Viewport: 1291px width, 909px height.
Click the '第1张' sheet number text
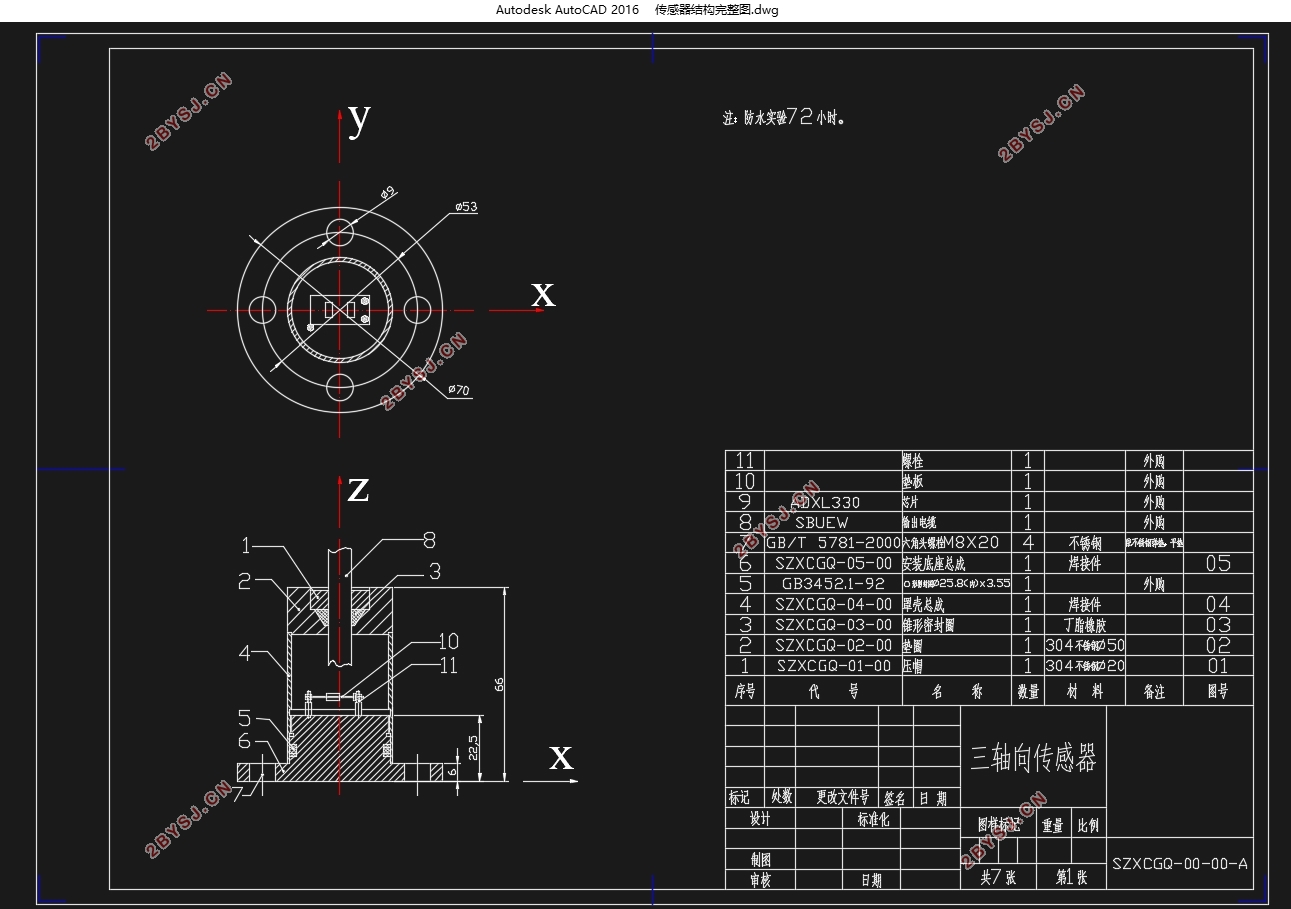(x=1070, y=877)
